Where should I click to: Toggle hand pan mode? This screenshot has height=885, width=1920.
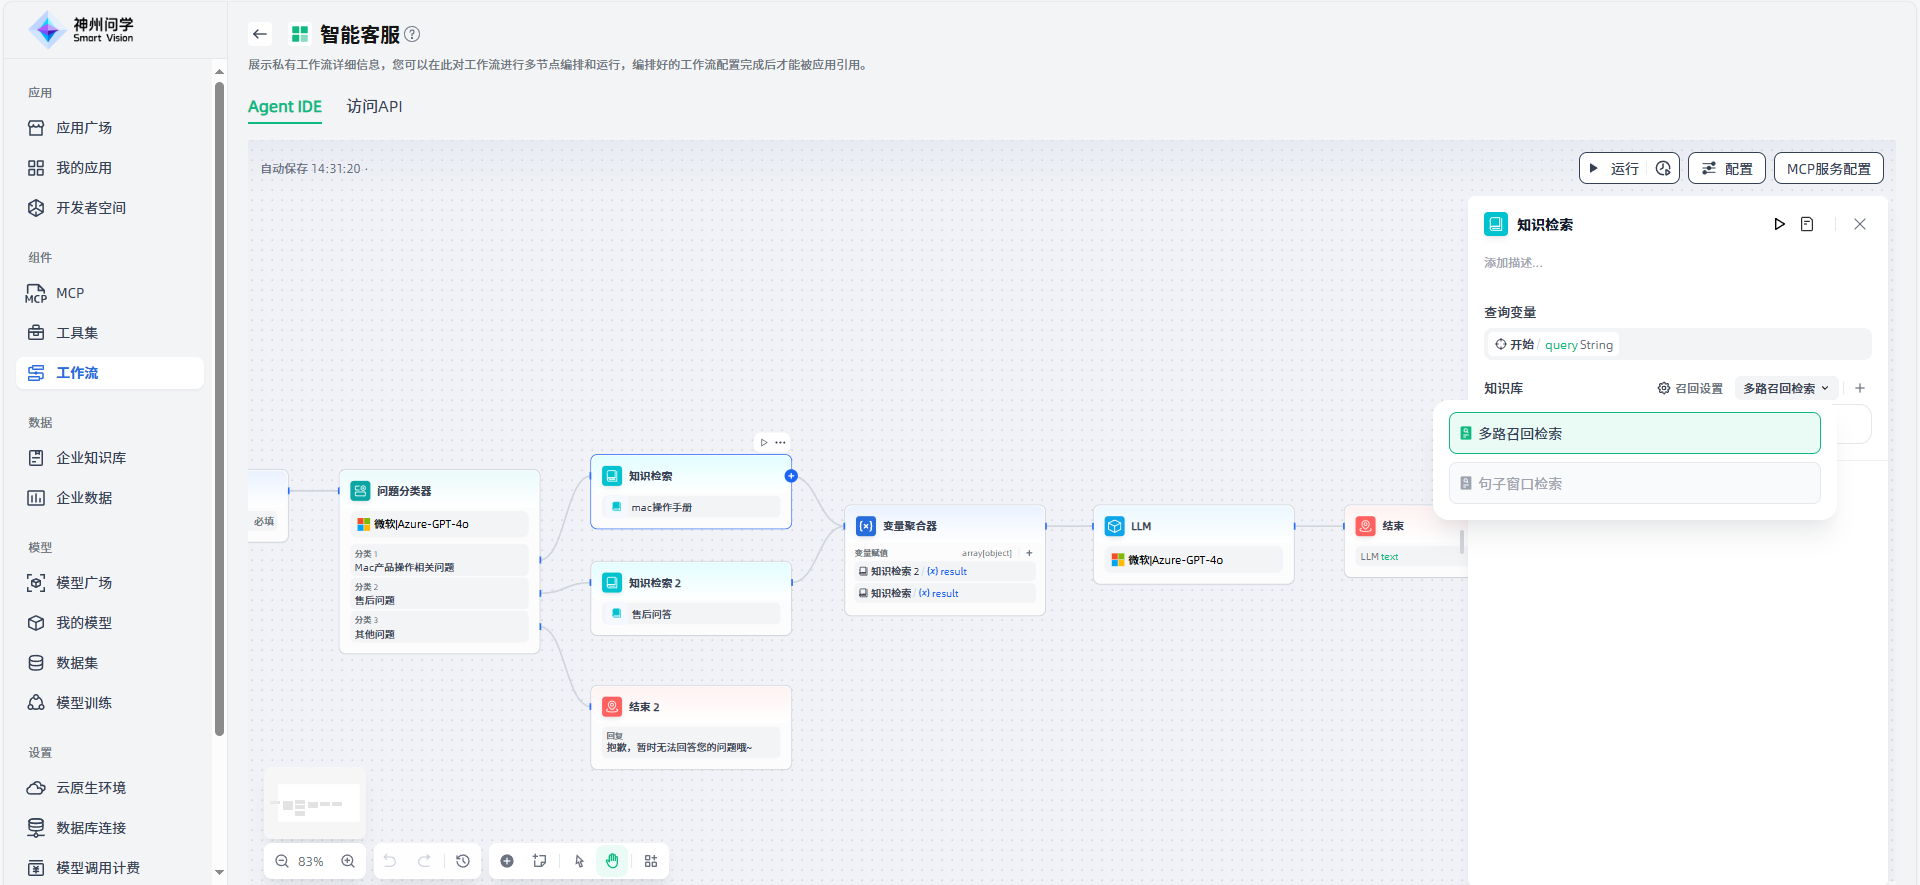coord(612,861)
